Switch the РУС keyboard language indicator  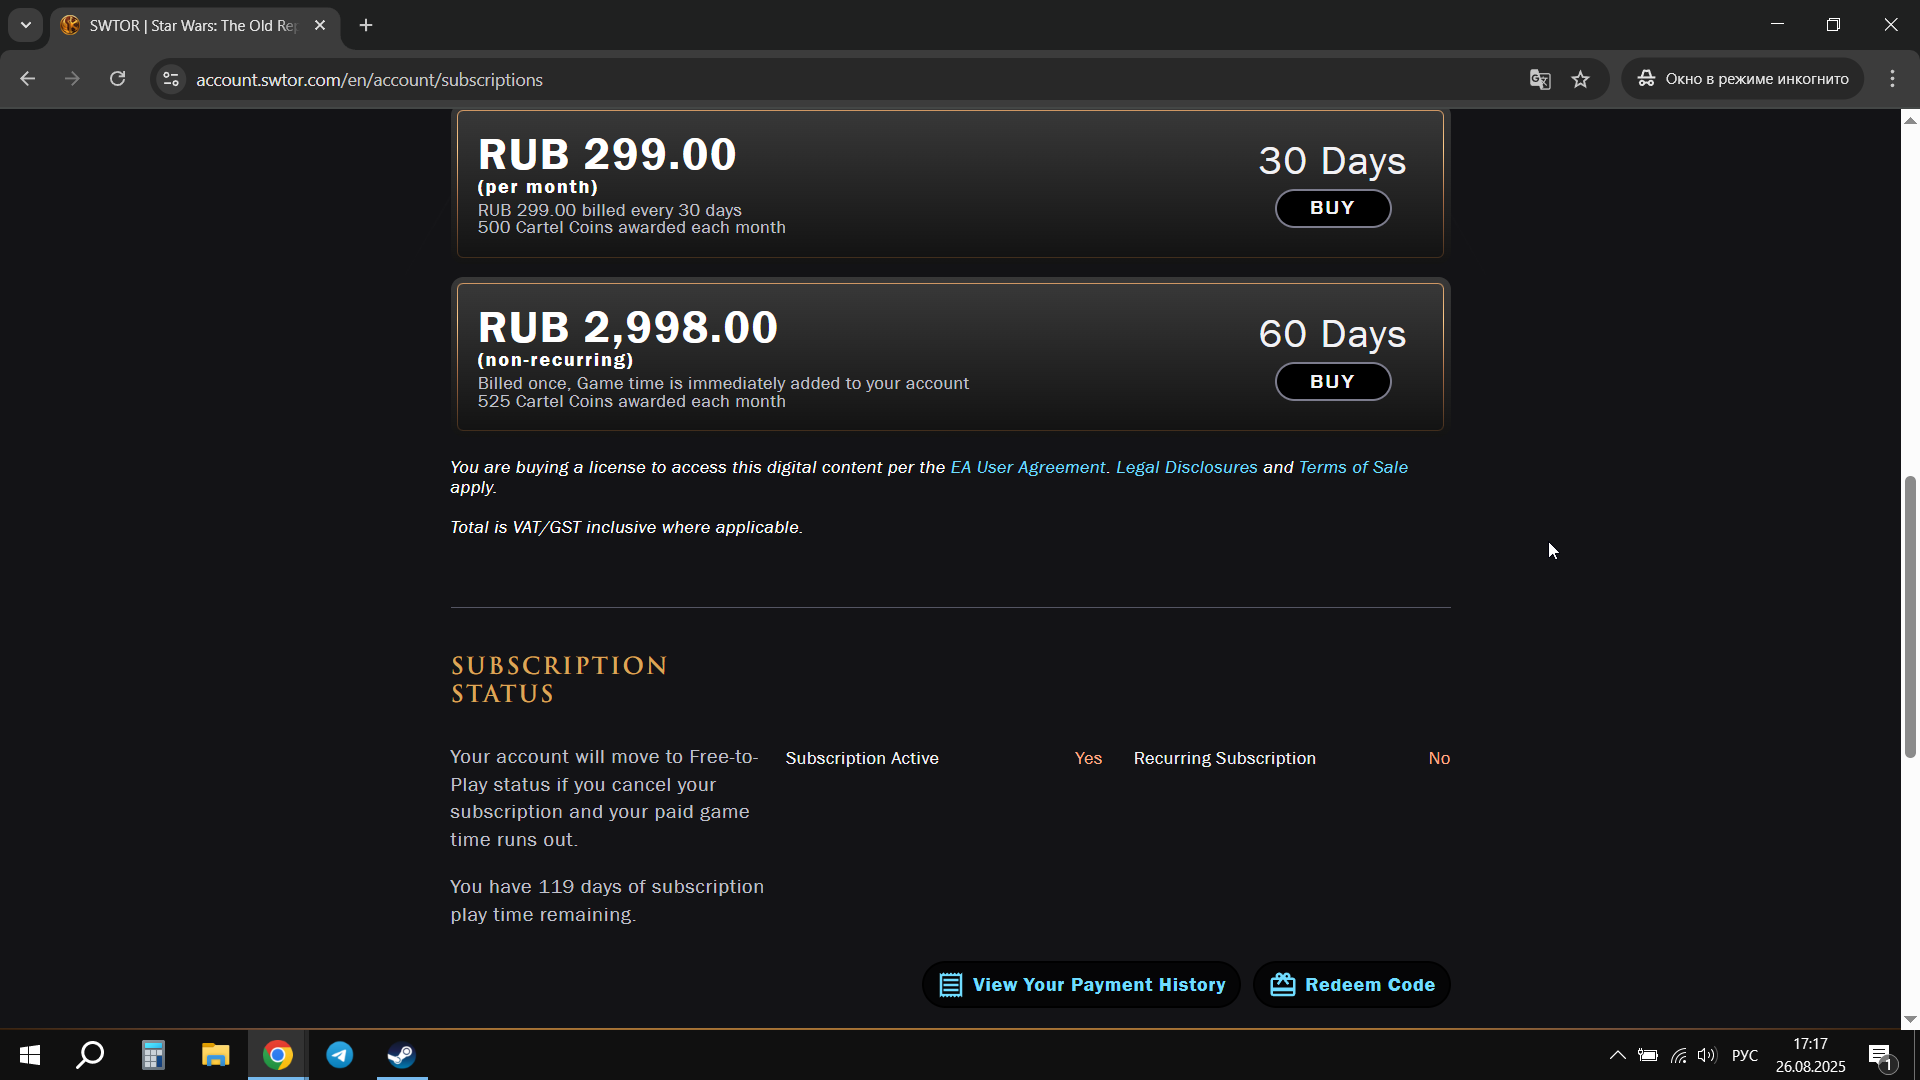coord(1745,1055)
